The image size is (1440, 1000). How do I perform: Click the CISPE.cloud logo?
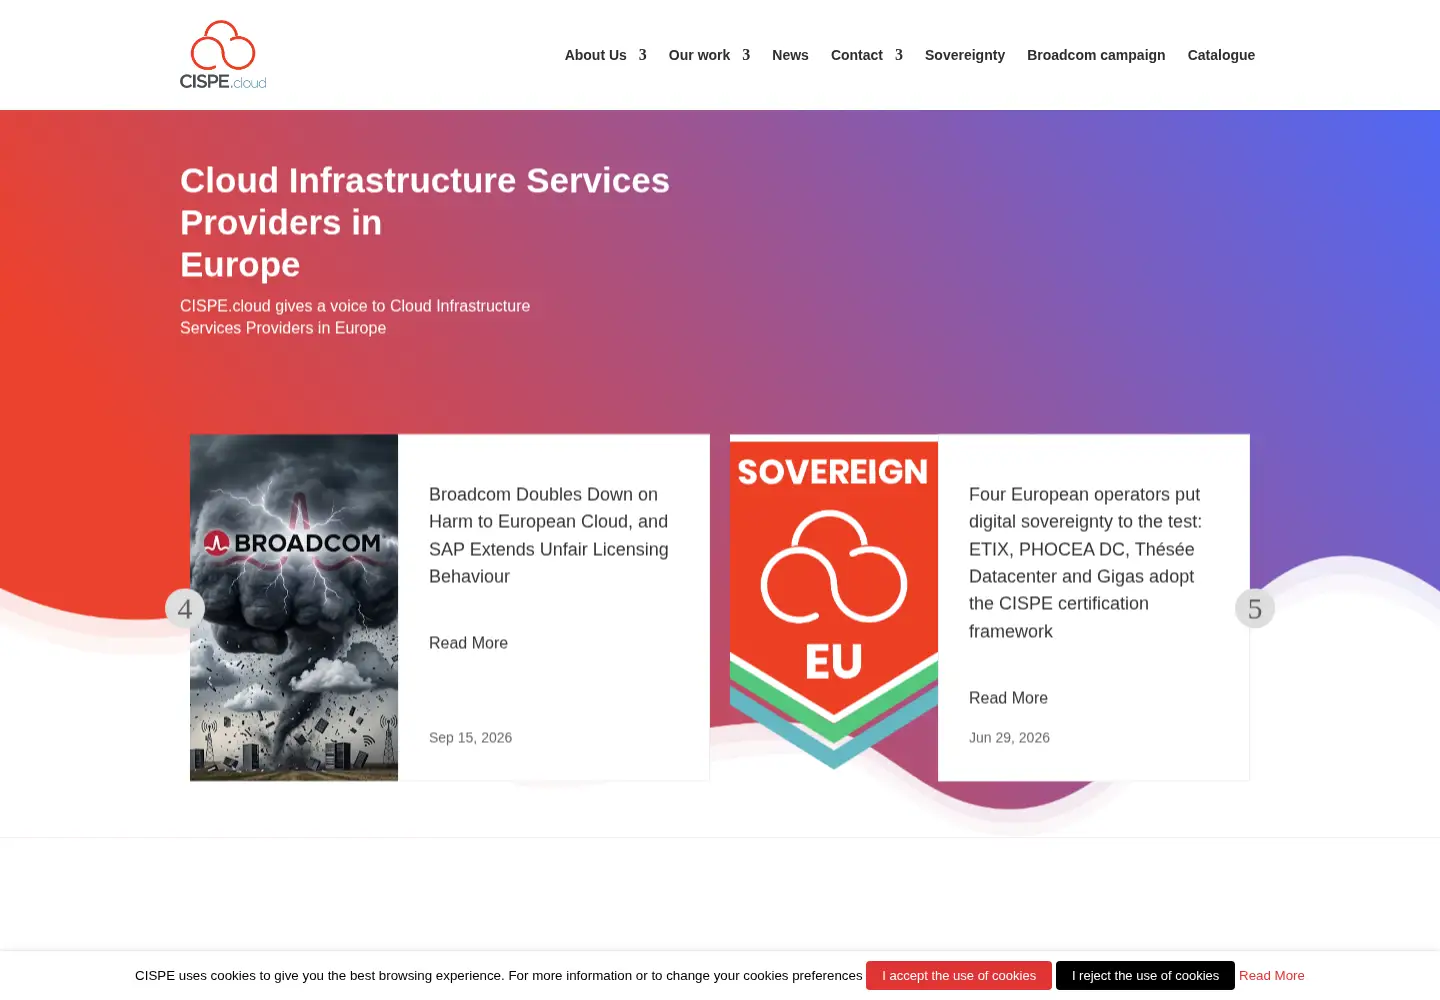(x=223, y=55)
